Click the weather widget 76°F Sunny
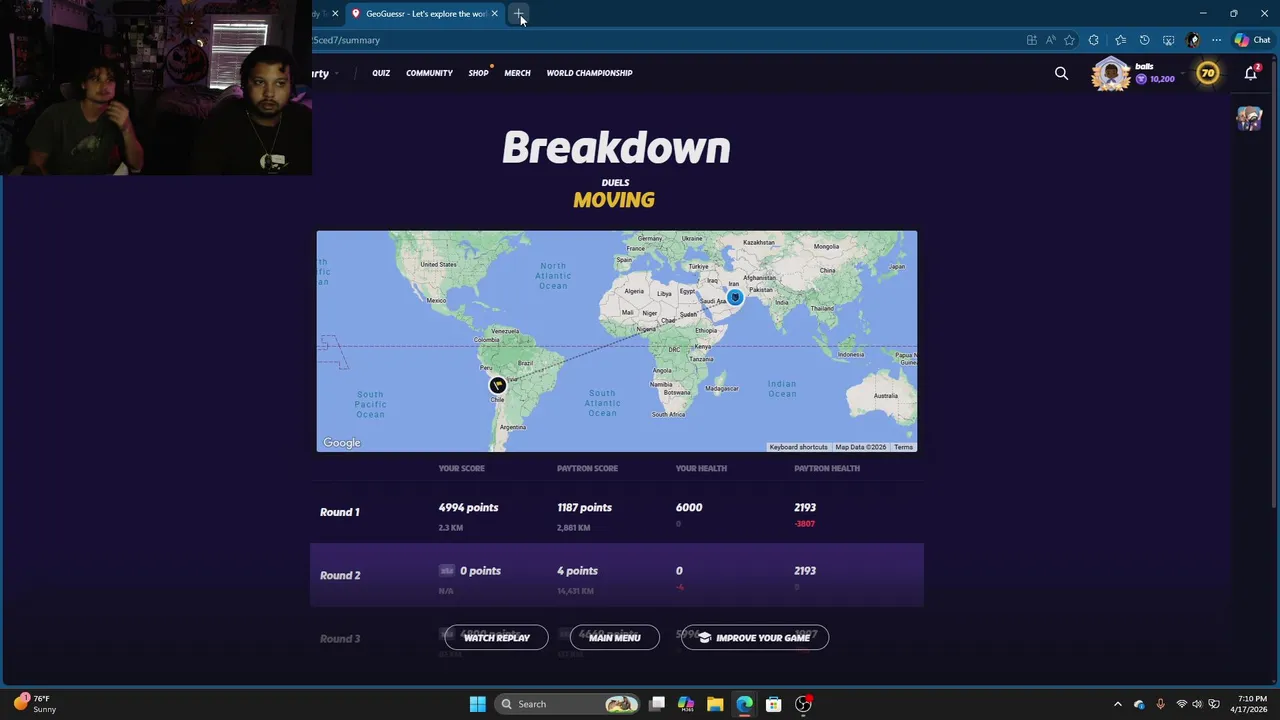This screenshot has height=720, width=1280. [x=34, y=703]
